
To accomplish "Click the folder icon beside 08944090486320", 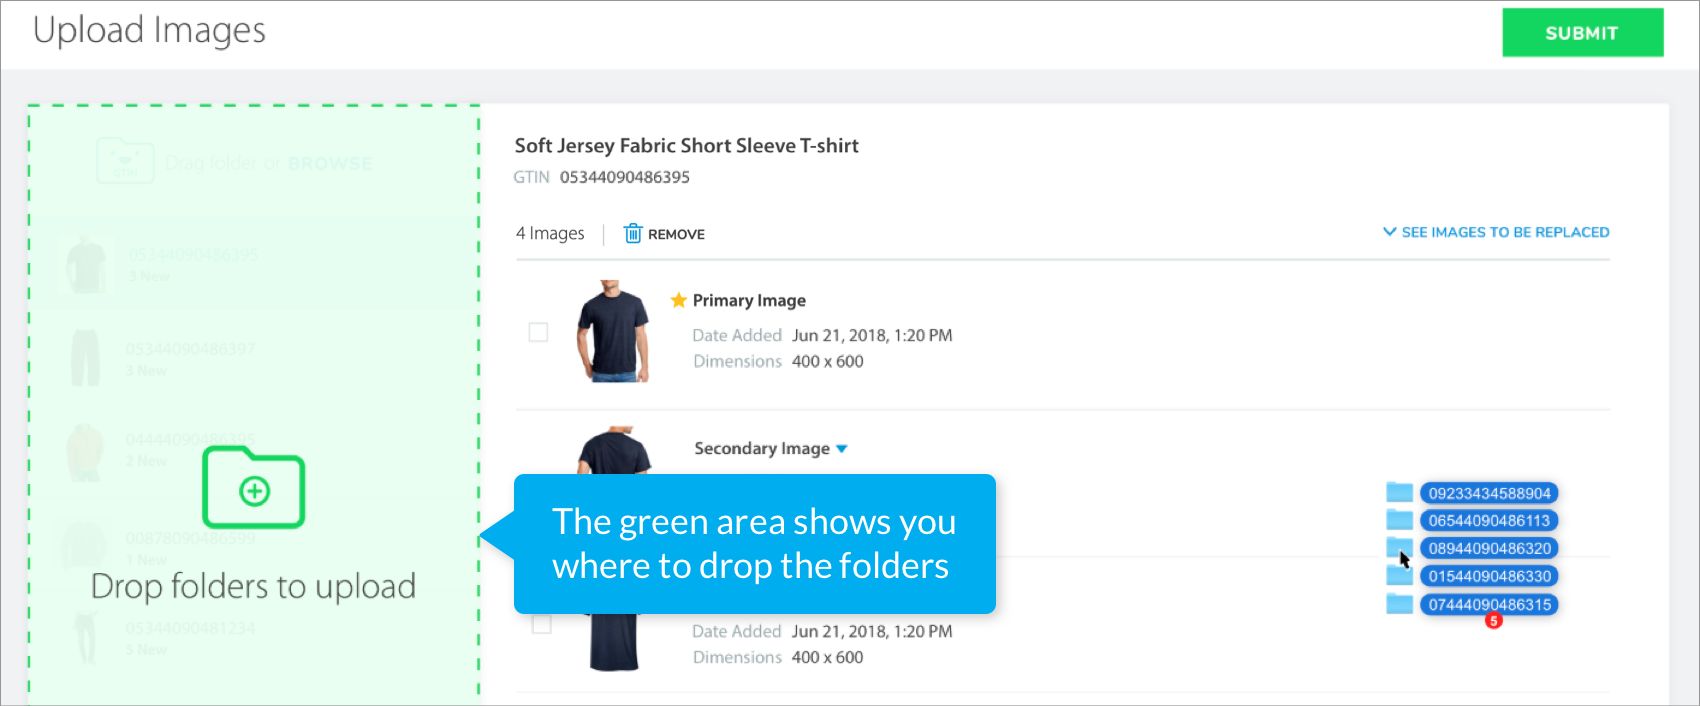I will pyautogui.click(x=1400, y=548).
